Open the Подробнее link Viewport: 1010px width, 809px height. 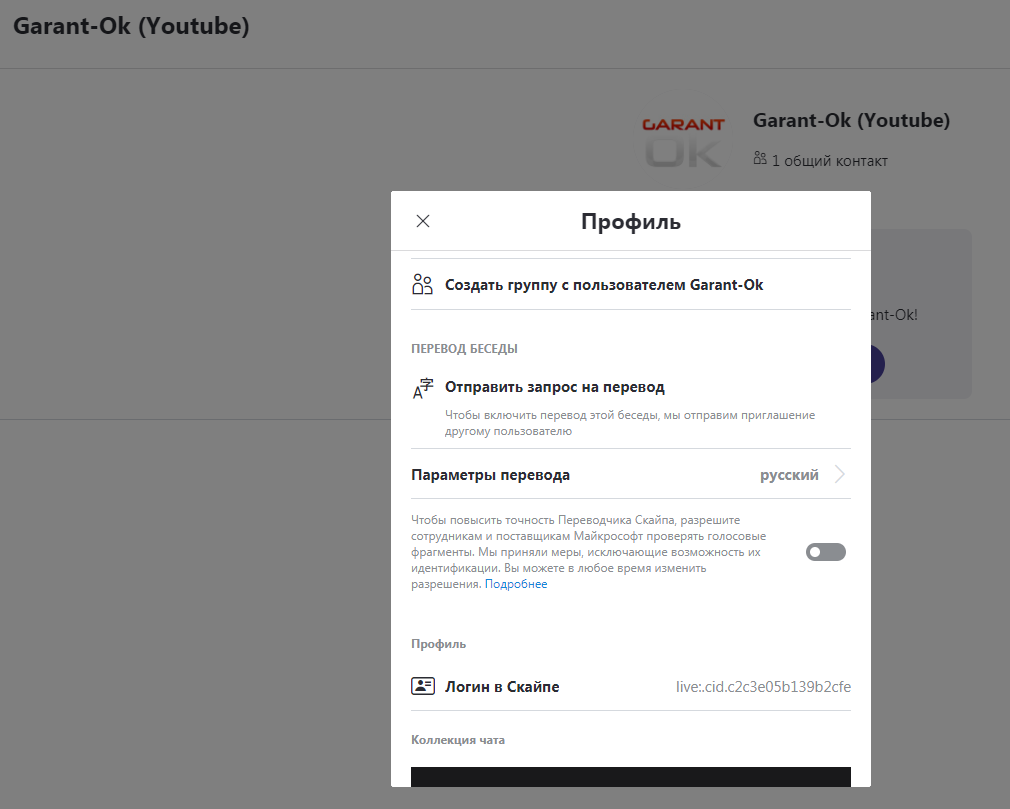point(516,584)
